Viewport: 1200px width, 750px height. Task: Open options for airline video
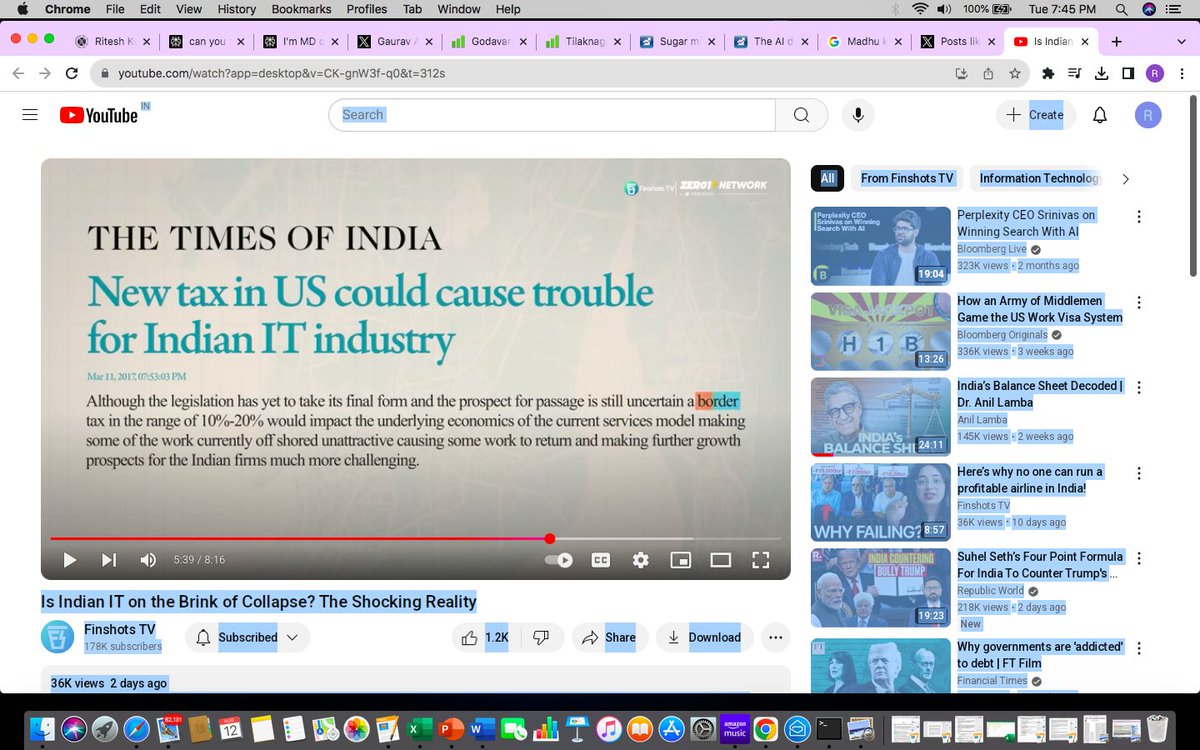[x=1138, y=473]
